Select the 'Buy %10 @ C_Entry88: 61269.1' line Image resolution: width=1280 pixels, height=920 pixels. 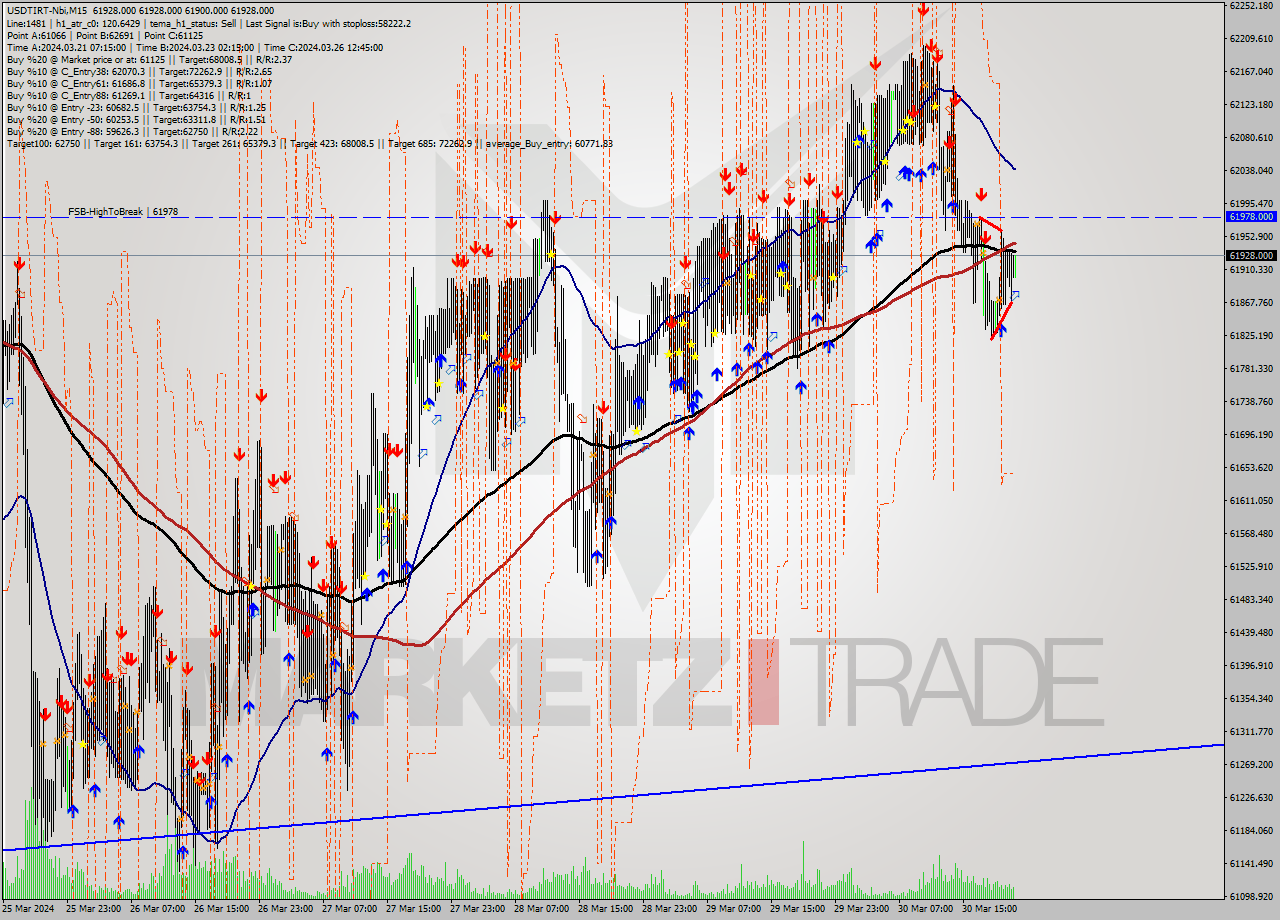(x=130, y=95)
